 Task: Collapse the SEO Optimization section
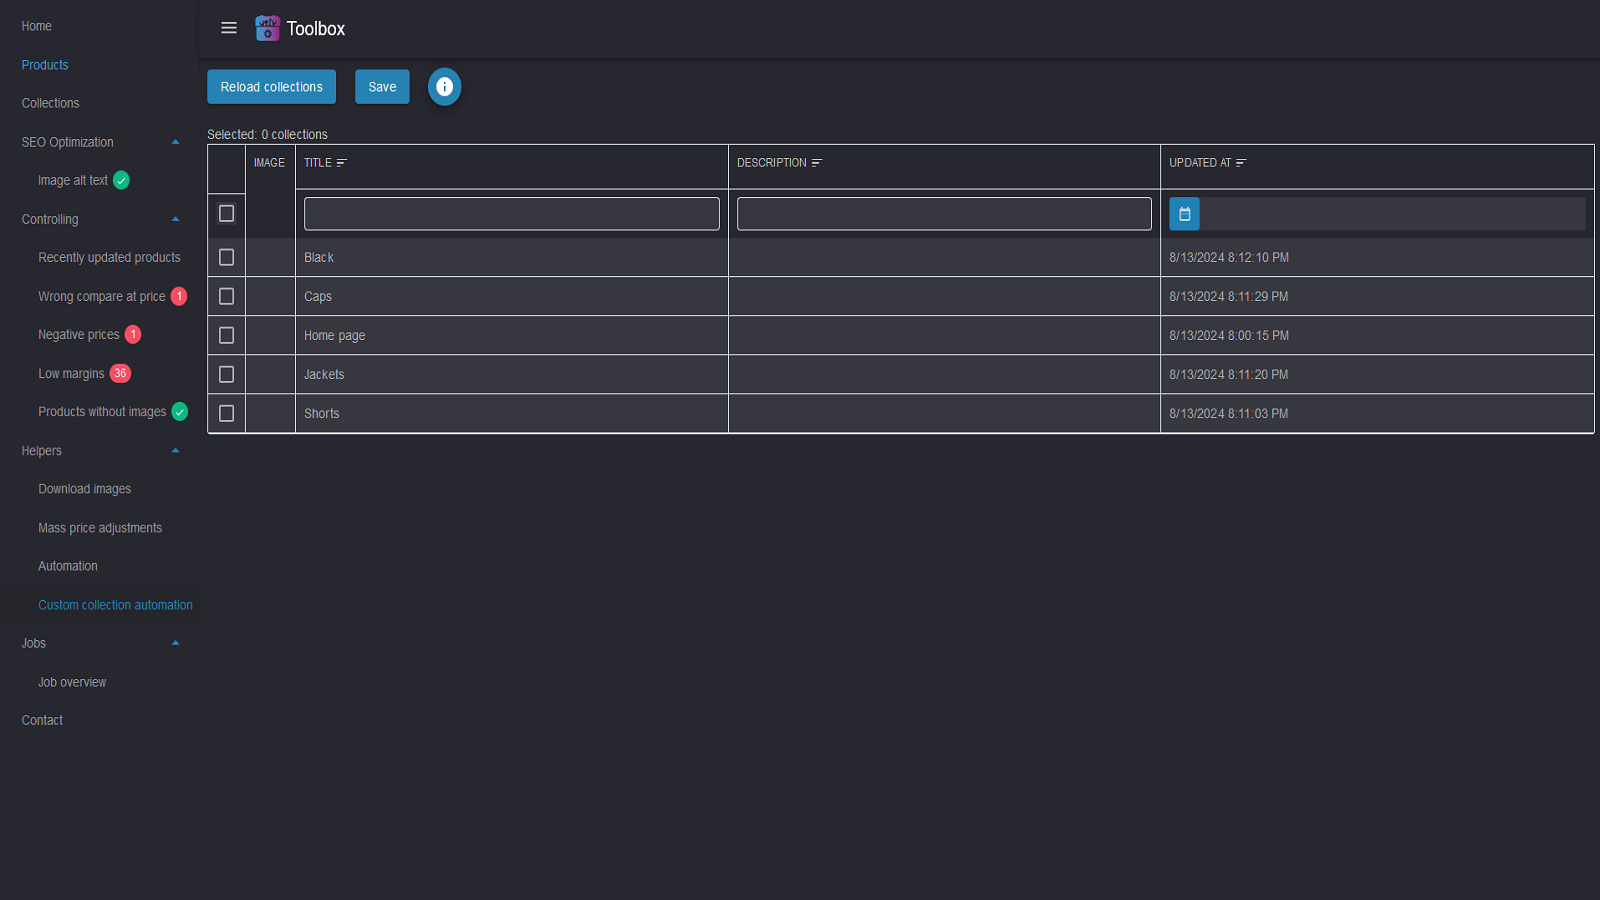click(x=175, y=142)
